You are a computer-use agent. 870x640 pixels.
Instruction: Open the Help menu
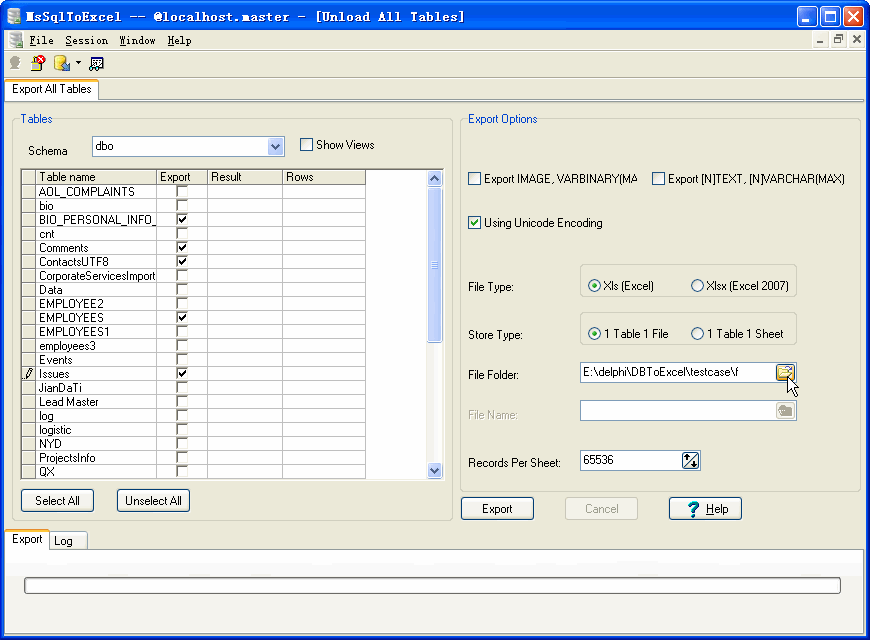(179, 41)
